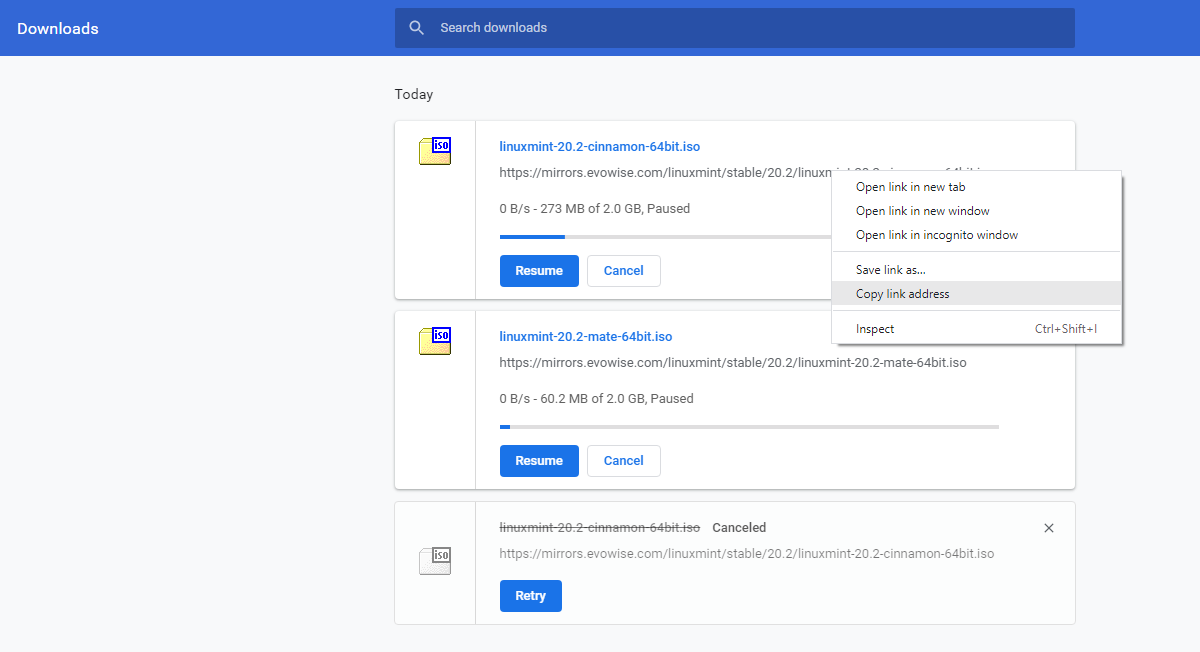1200x652 pixels.
Task: Choose Inspect from context menu
Action: click(875, 329)
